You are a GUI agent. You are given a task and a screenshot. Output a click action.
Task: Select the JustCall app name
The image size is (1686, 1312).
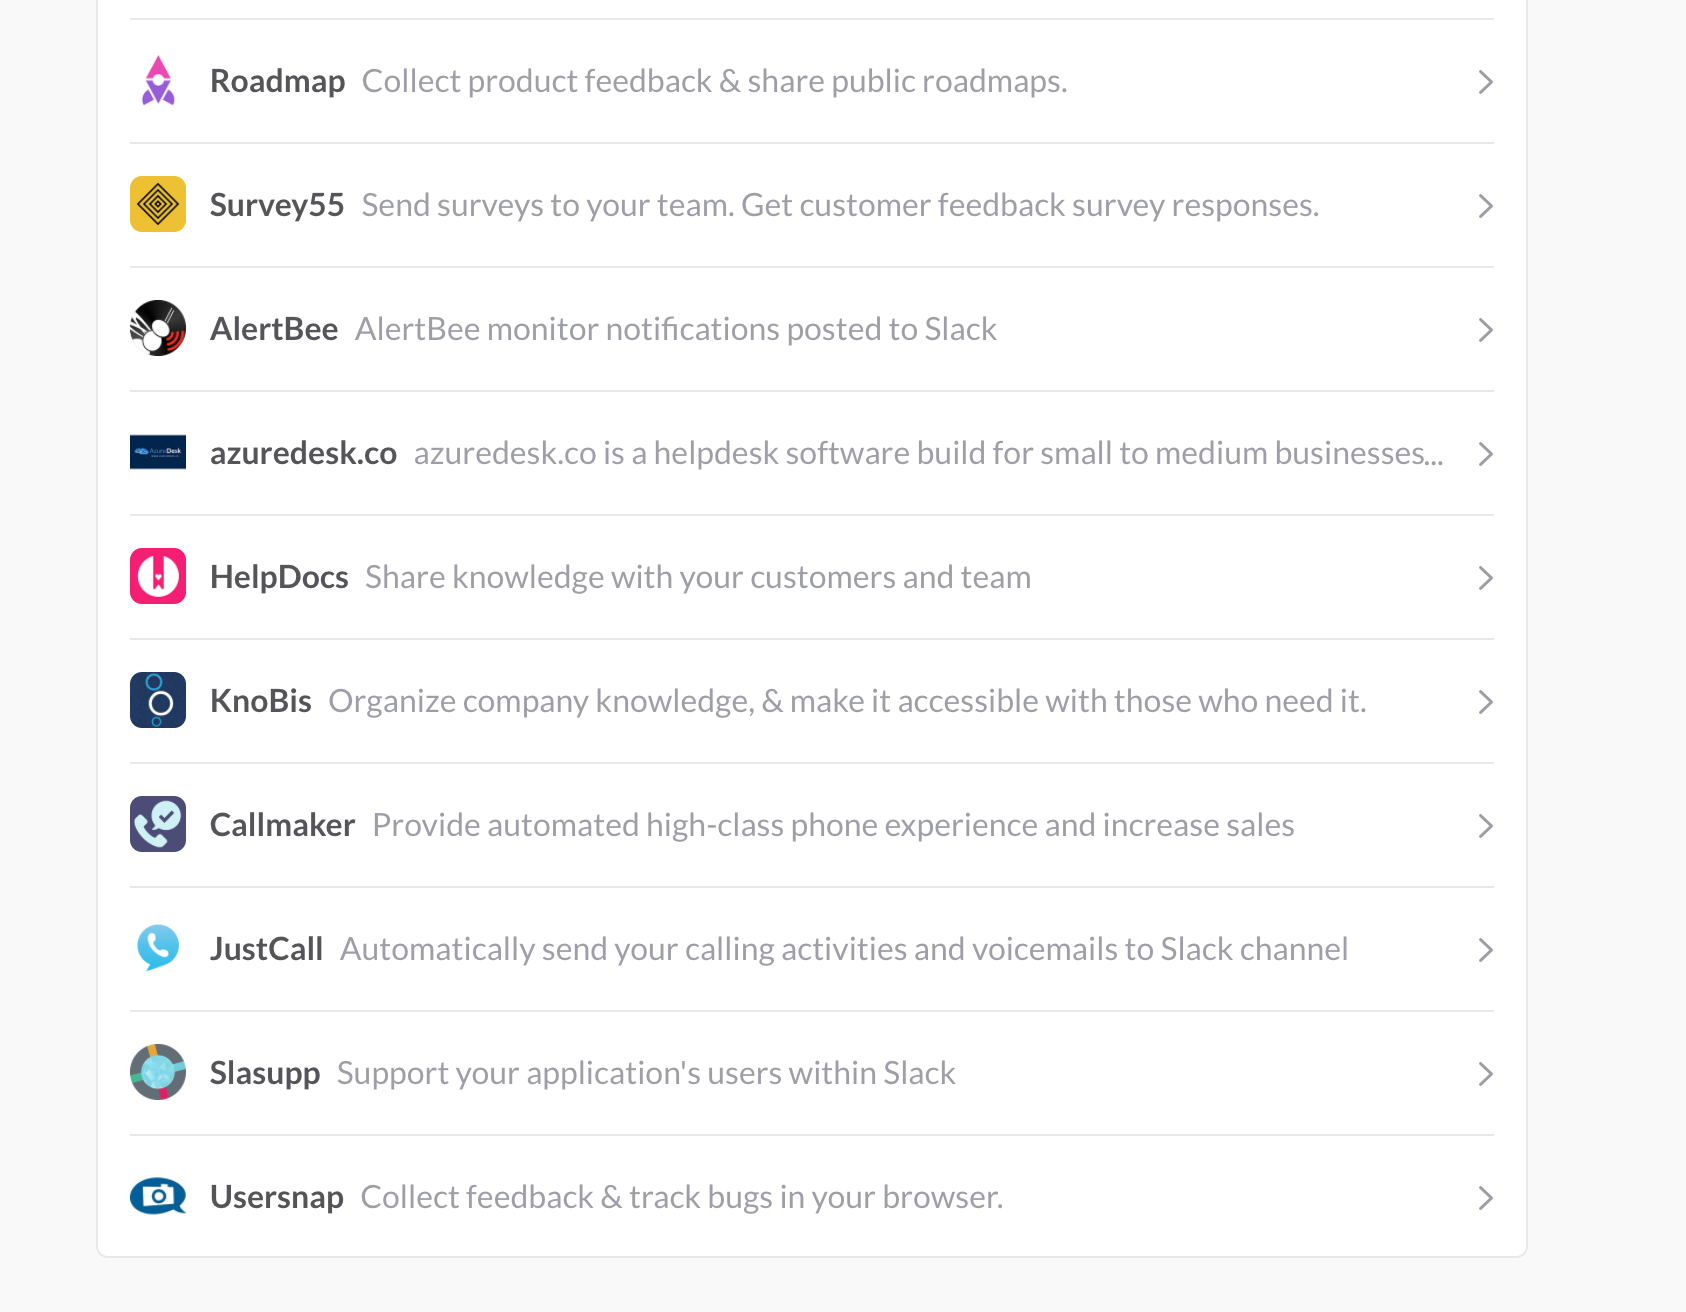266,948
